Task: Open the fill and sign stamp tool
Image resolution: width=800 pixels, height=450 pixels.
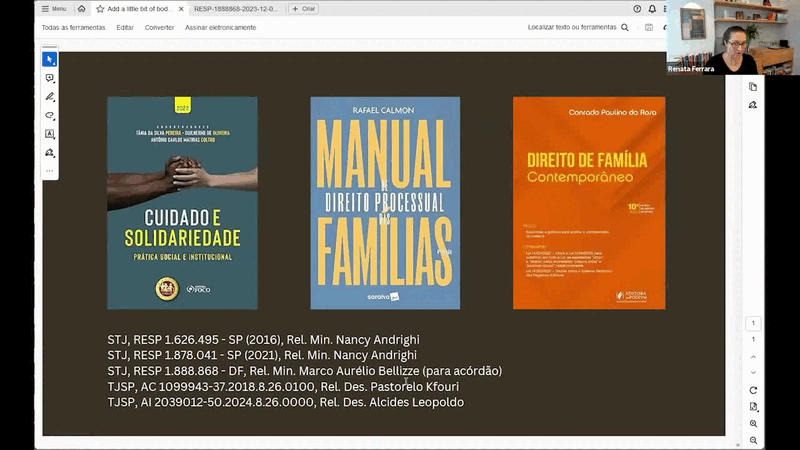Action: pos(49,153)
